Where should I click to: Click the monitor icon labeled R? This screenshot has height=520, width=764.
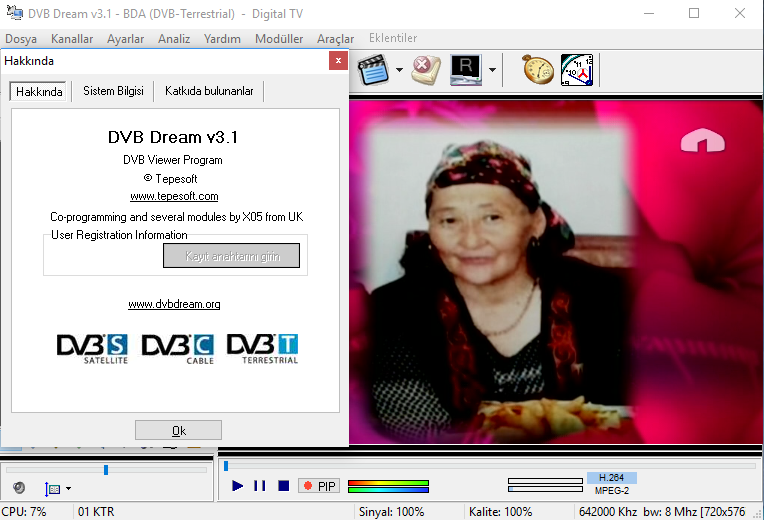(466, 70)
